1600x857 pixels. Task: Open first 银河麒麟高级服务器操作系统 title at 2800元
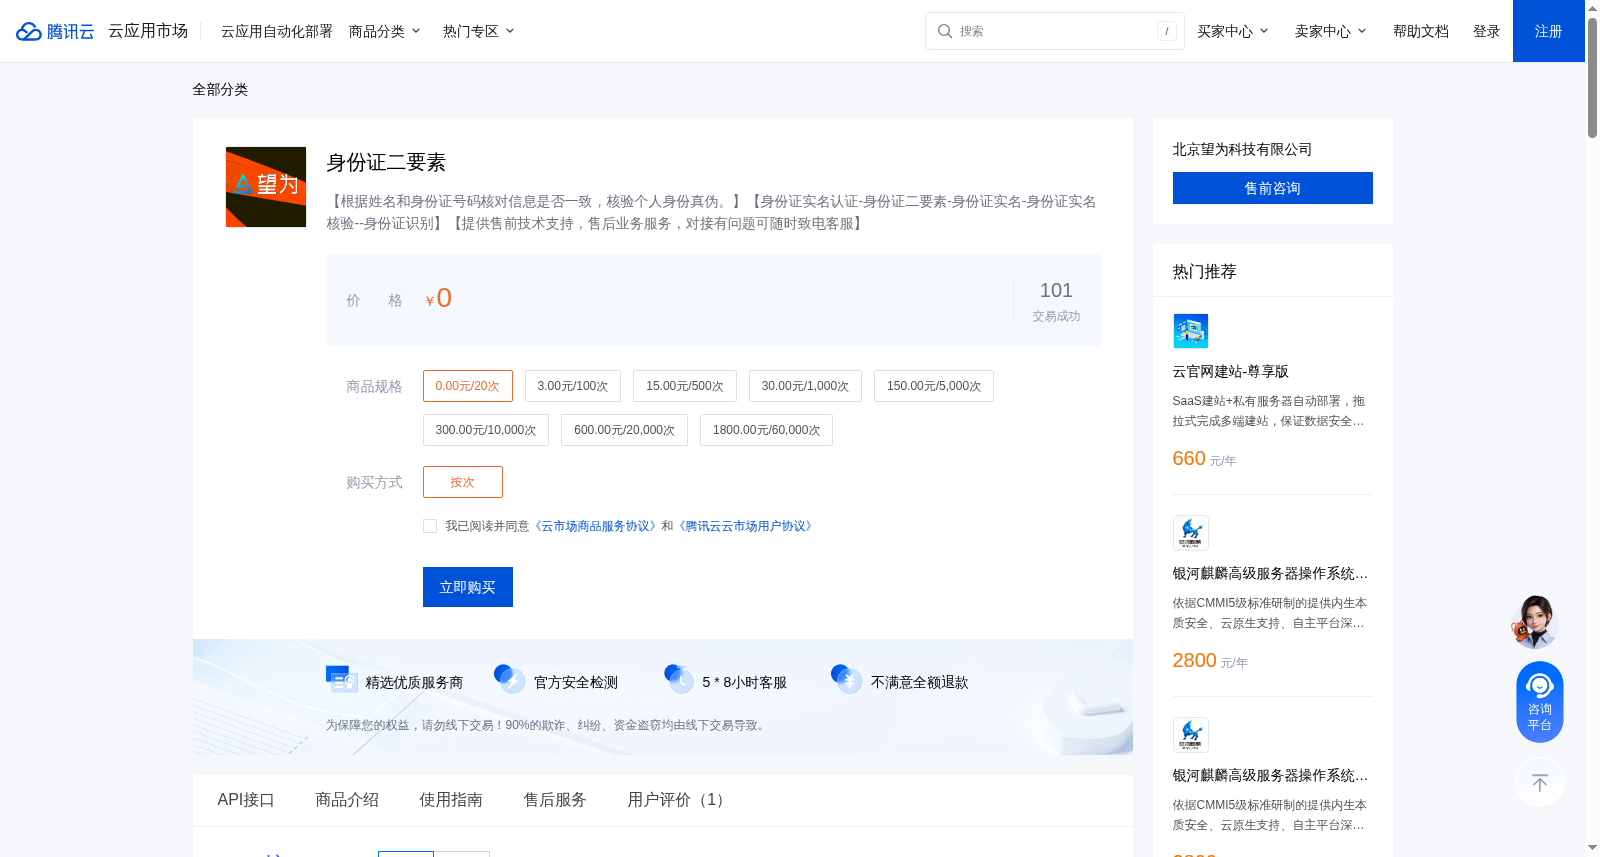point(1270,573)
